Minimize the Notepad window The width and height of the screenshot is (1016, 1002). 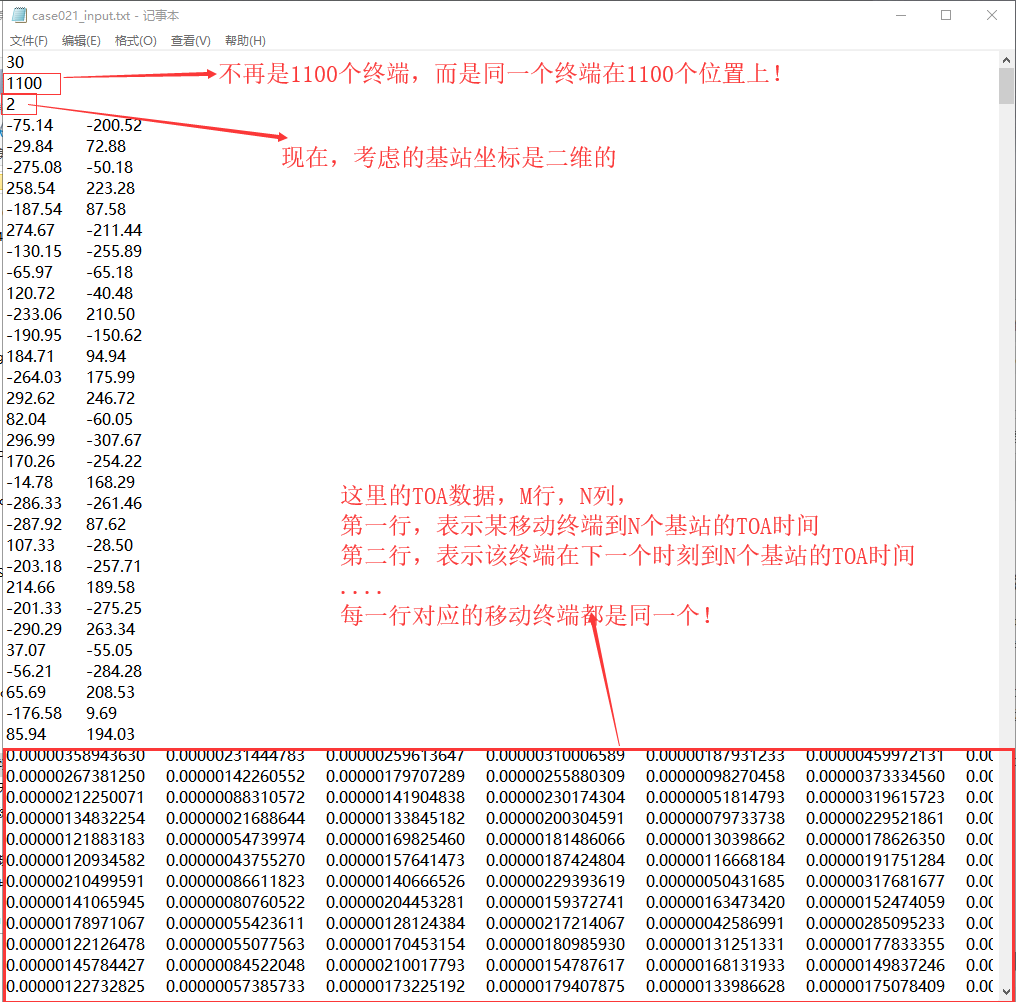901,15
